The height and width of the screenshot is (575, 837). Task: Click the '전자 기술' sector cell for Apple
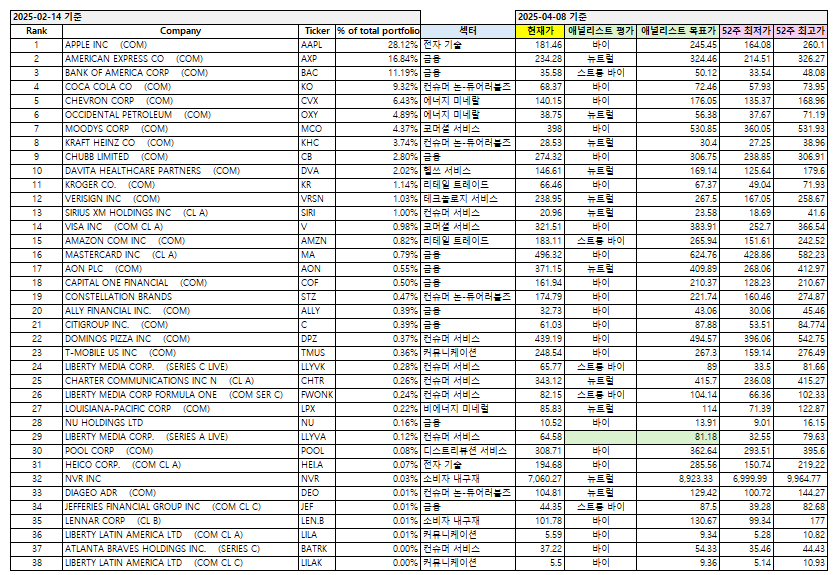click(x=468, y=45)
